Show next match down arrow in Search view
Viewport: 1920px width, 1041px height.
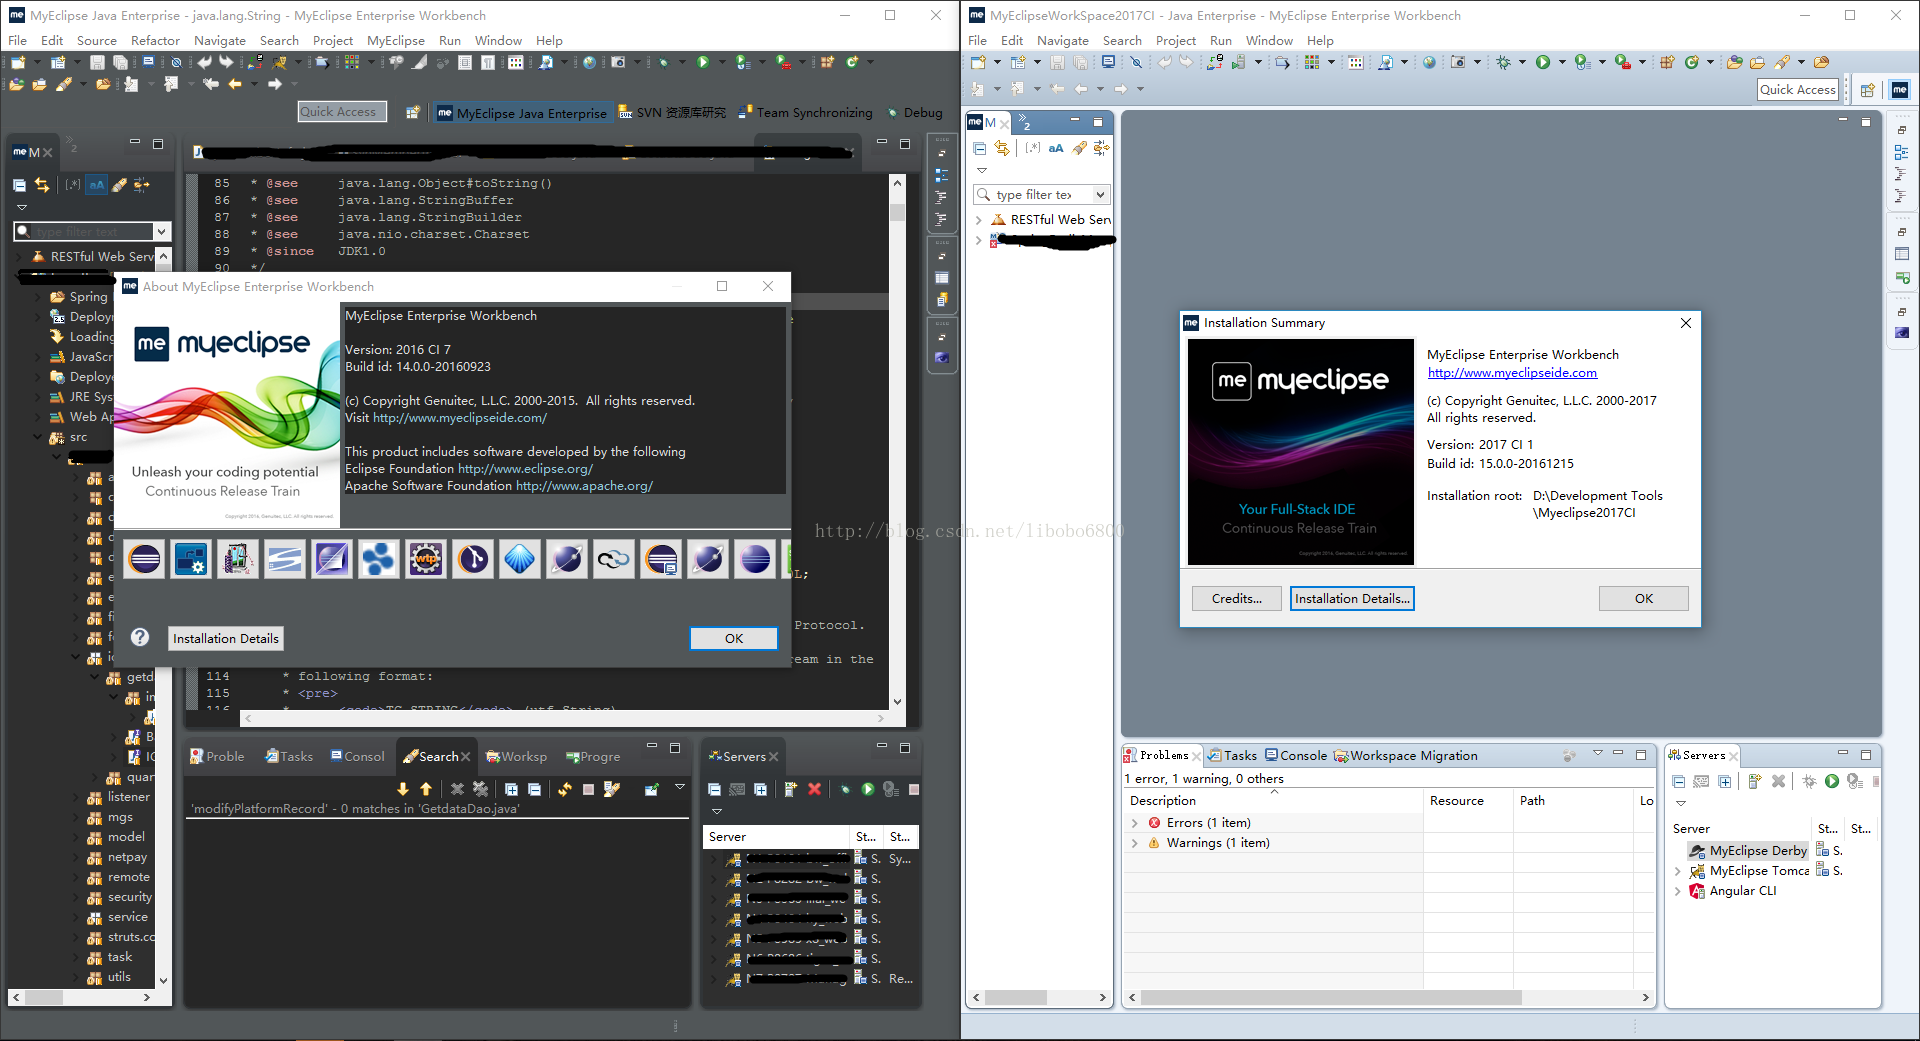pos(403,789)
